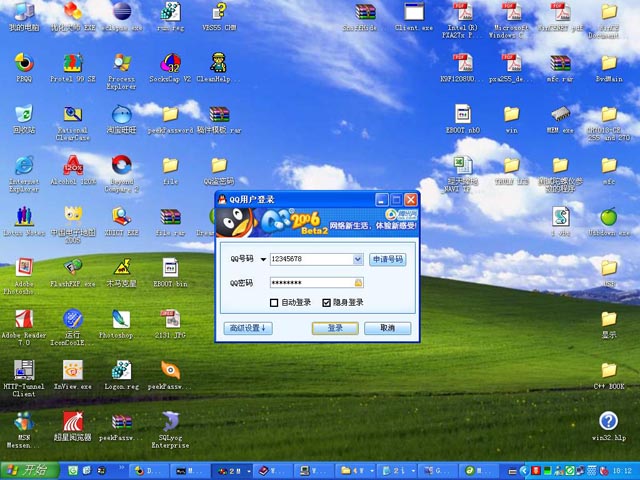Select the run.reg registry file icon
Screen dimensions: 640x480
coord(170,12)
